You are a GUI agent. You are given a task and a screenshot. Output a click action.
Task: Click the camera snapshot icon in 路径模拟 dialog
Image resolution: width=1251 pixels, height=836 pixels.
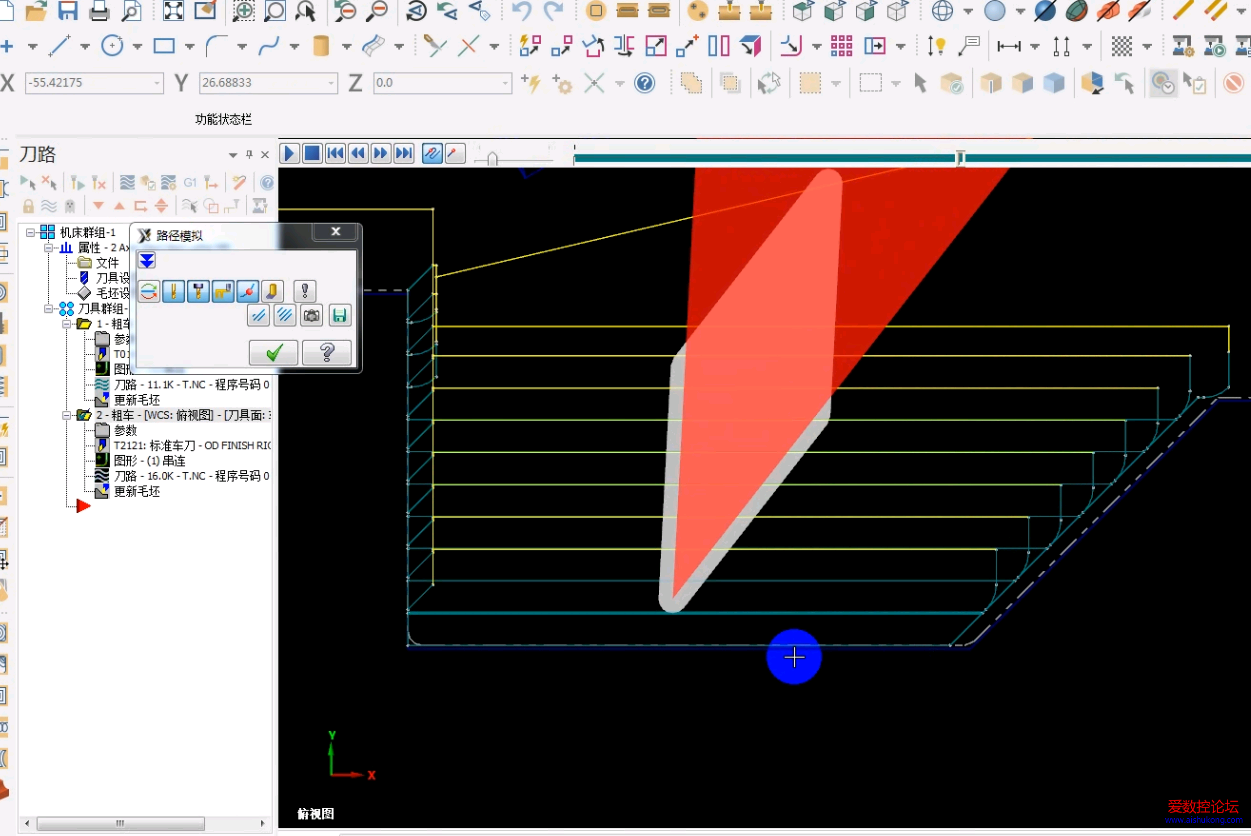(x=312, y=316)
